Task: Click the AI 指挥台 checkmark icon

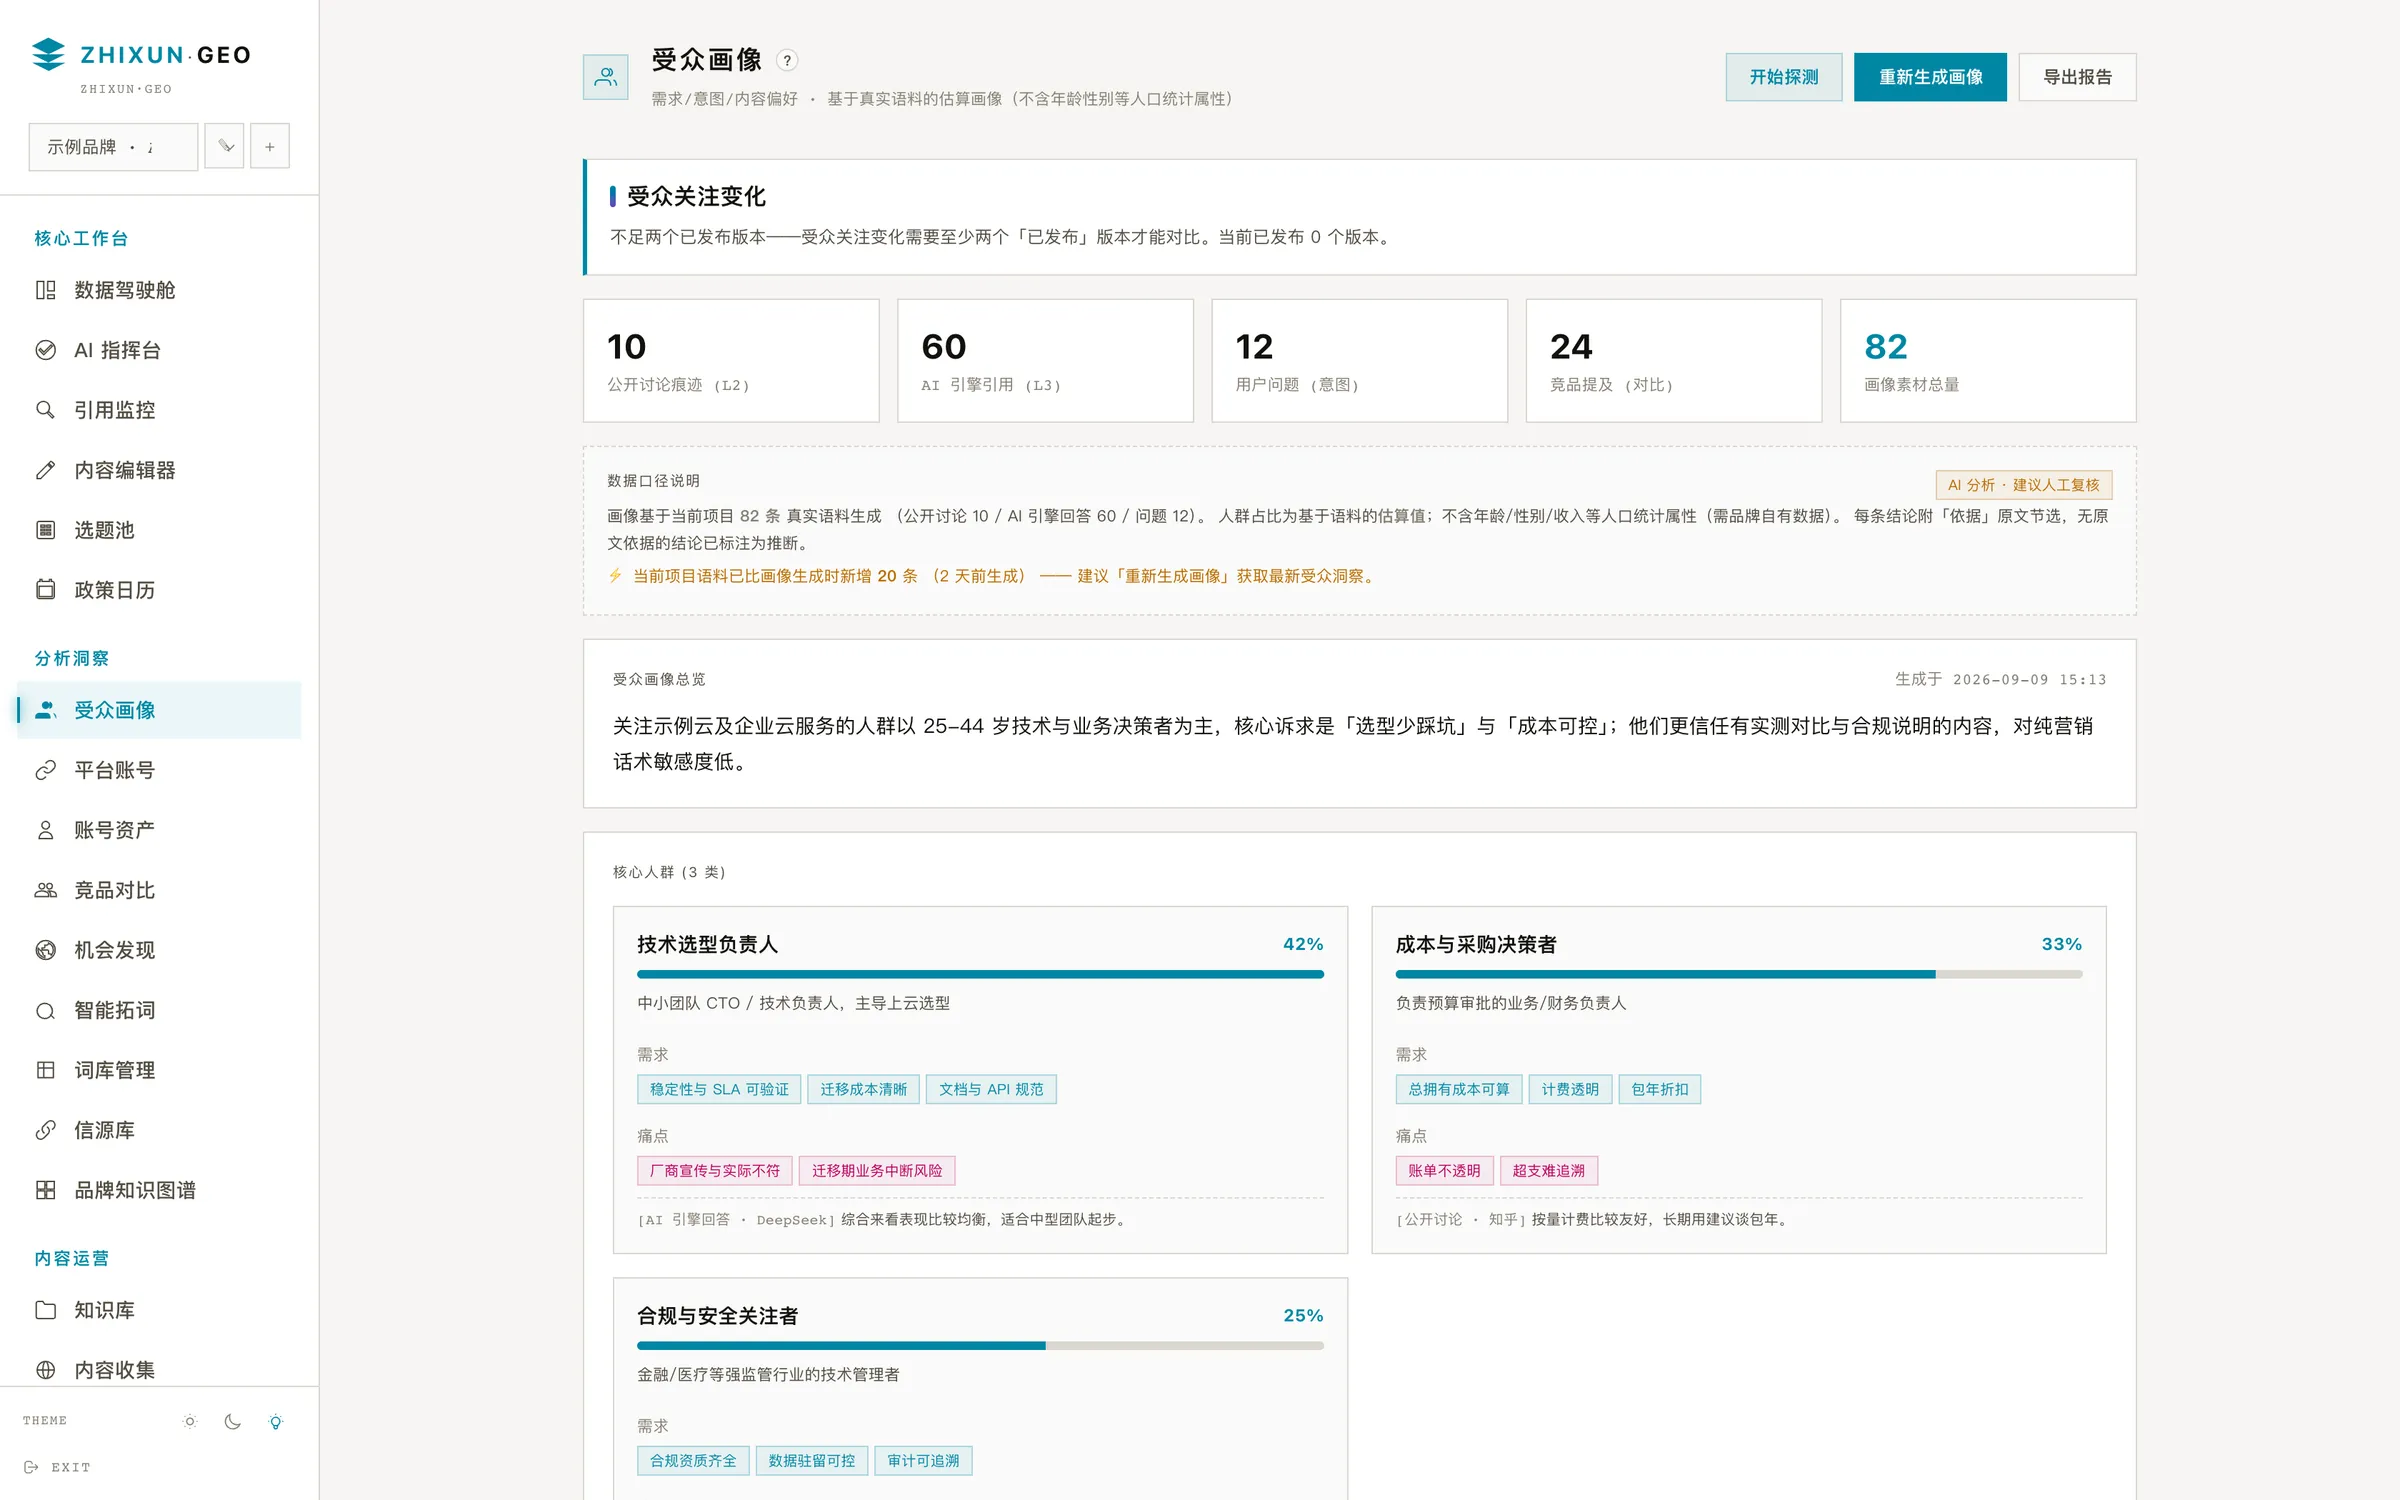Action: (x=46, y=350)
